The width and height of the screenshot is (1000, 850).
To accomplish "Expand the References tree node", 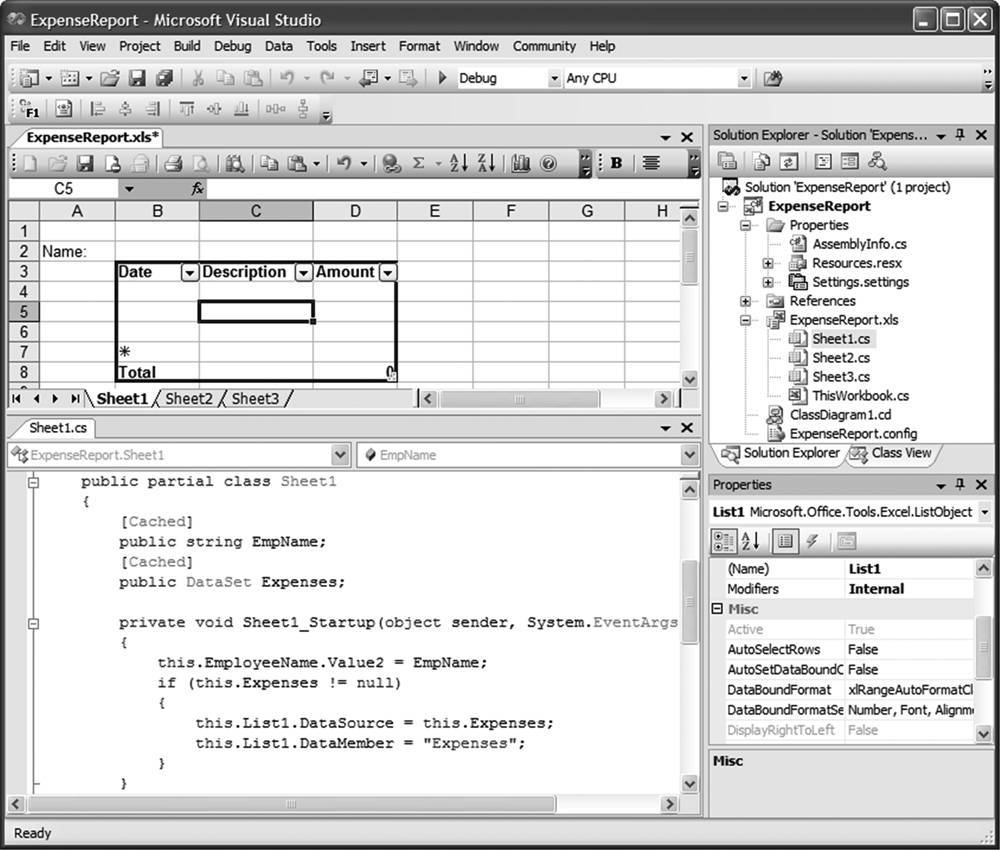I will point(745,301).
